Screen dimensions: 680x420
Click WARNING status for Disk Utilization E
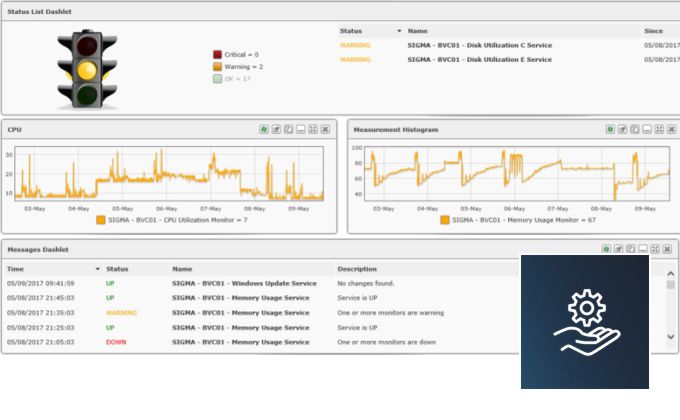(x=355, y=59)
